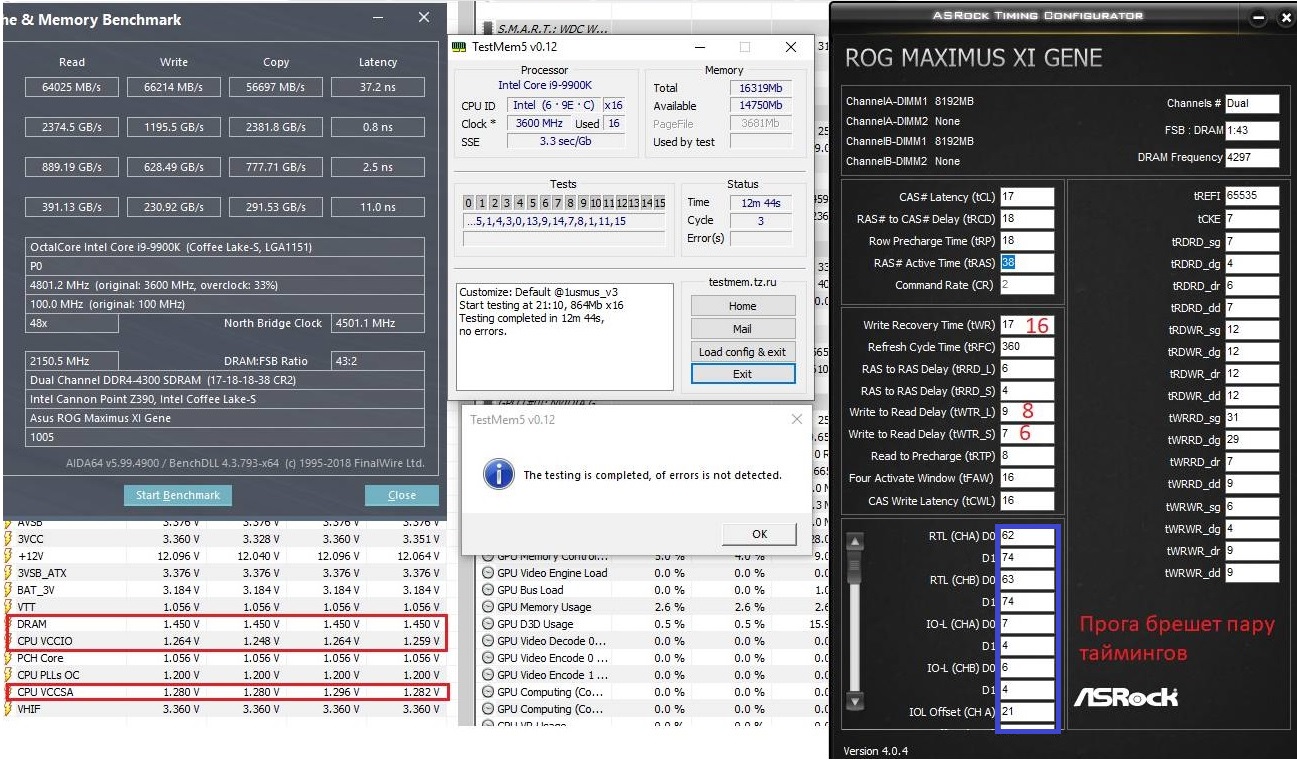Click the tREFI value field

tap(1251, 197)
